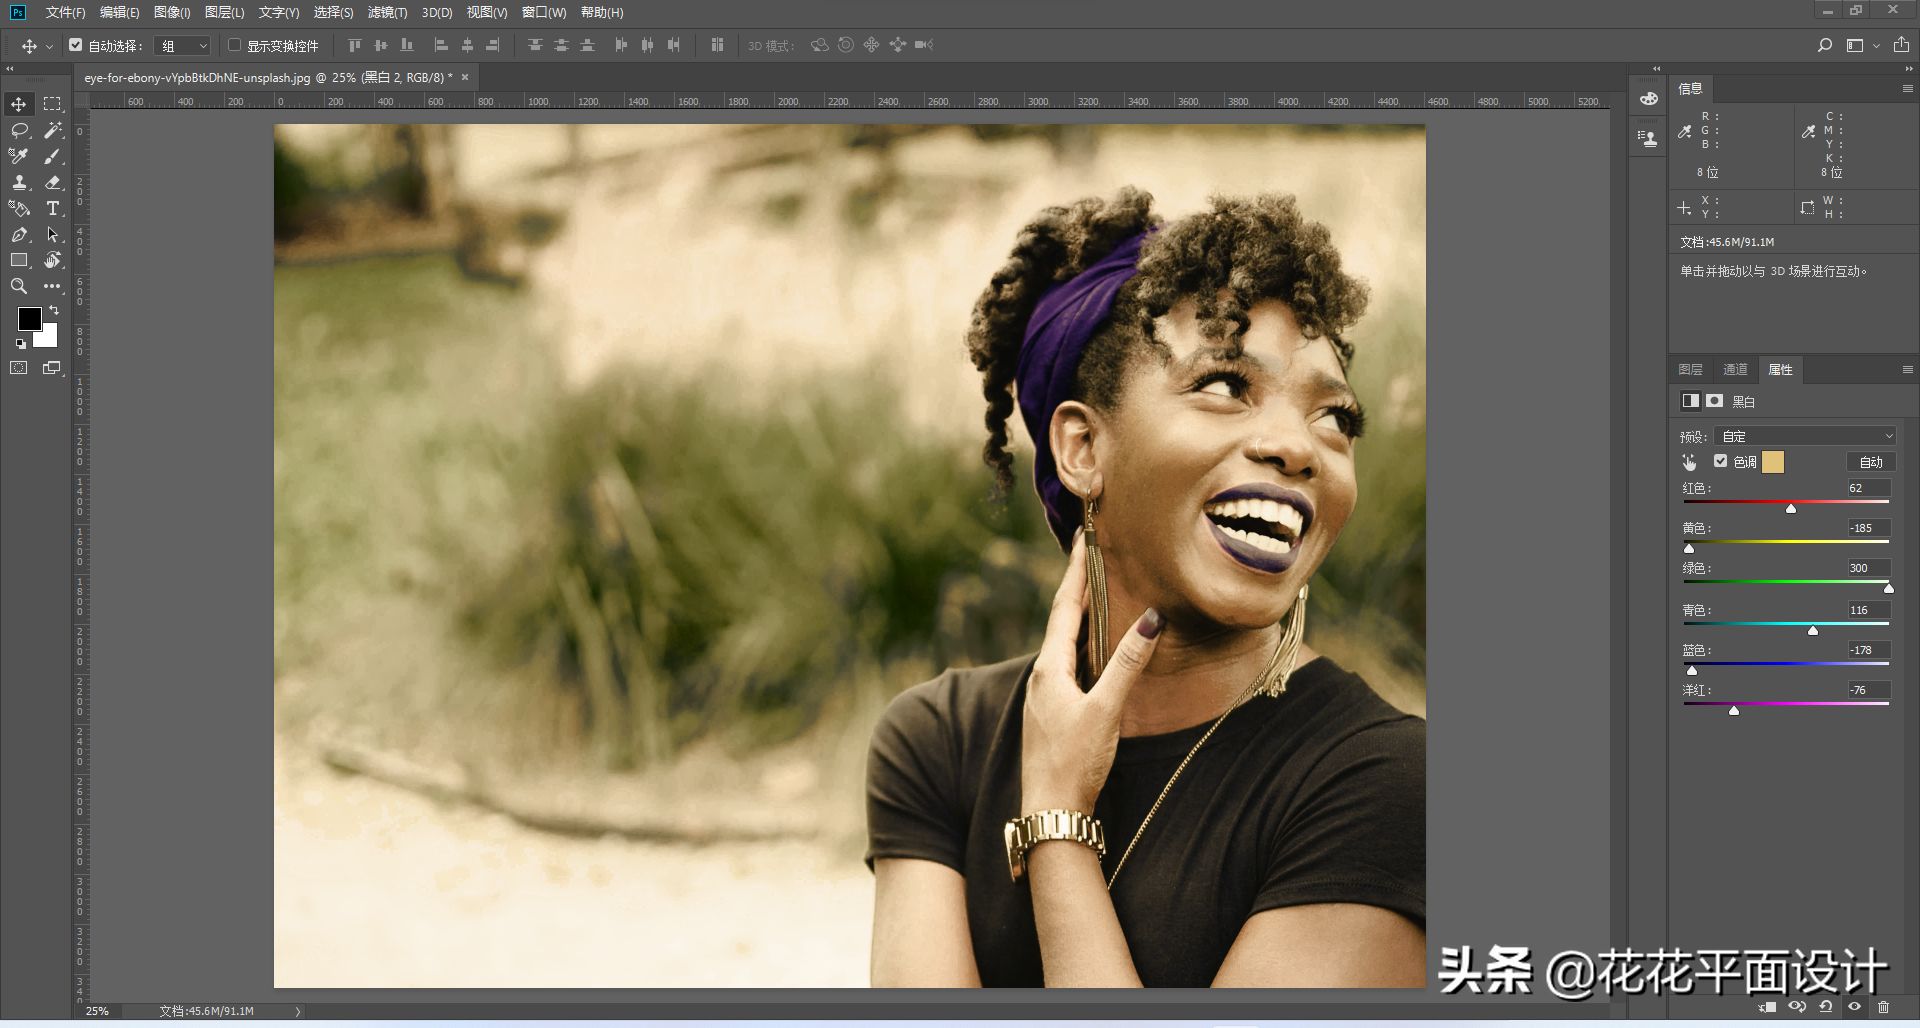
Task: Collapse the right panels with double arrows
Action: click(x=1908, y=69)
